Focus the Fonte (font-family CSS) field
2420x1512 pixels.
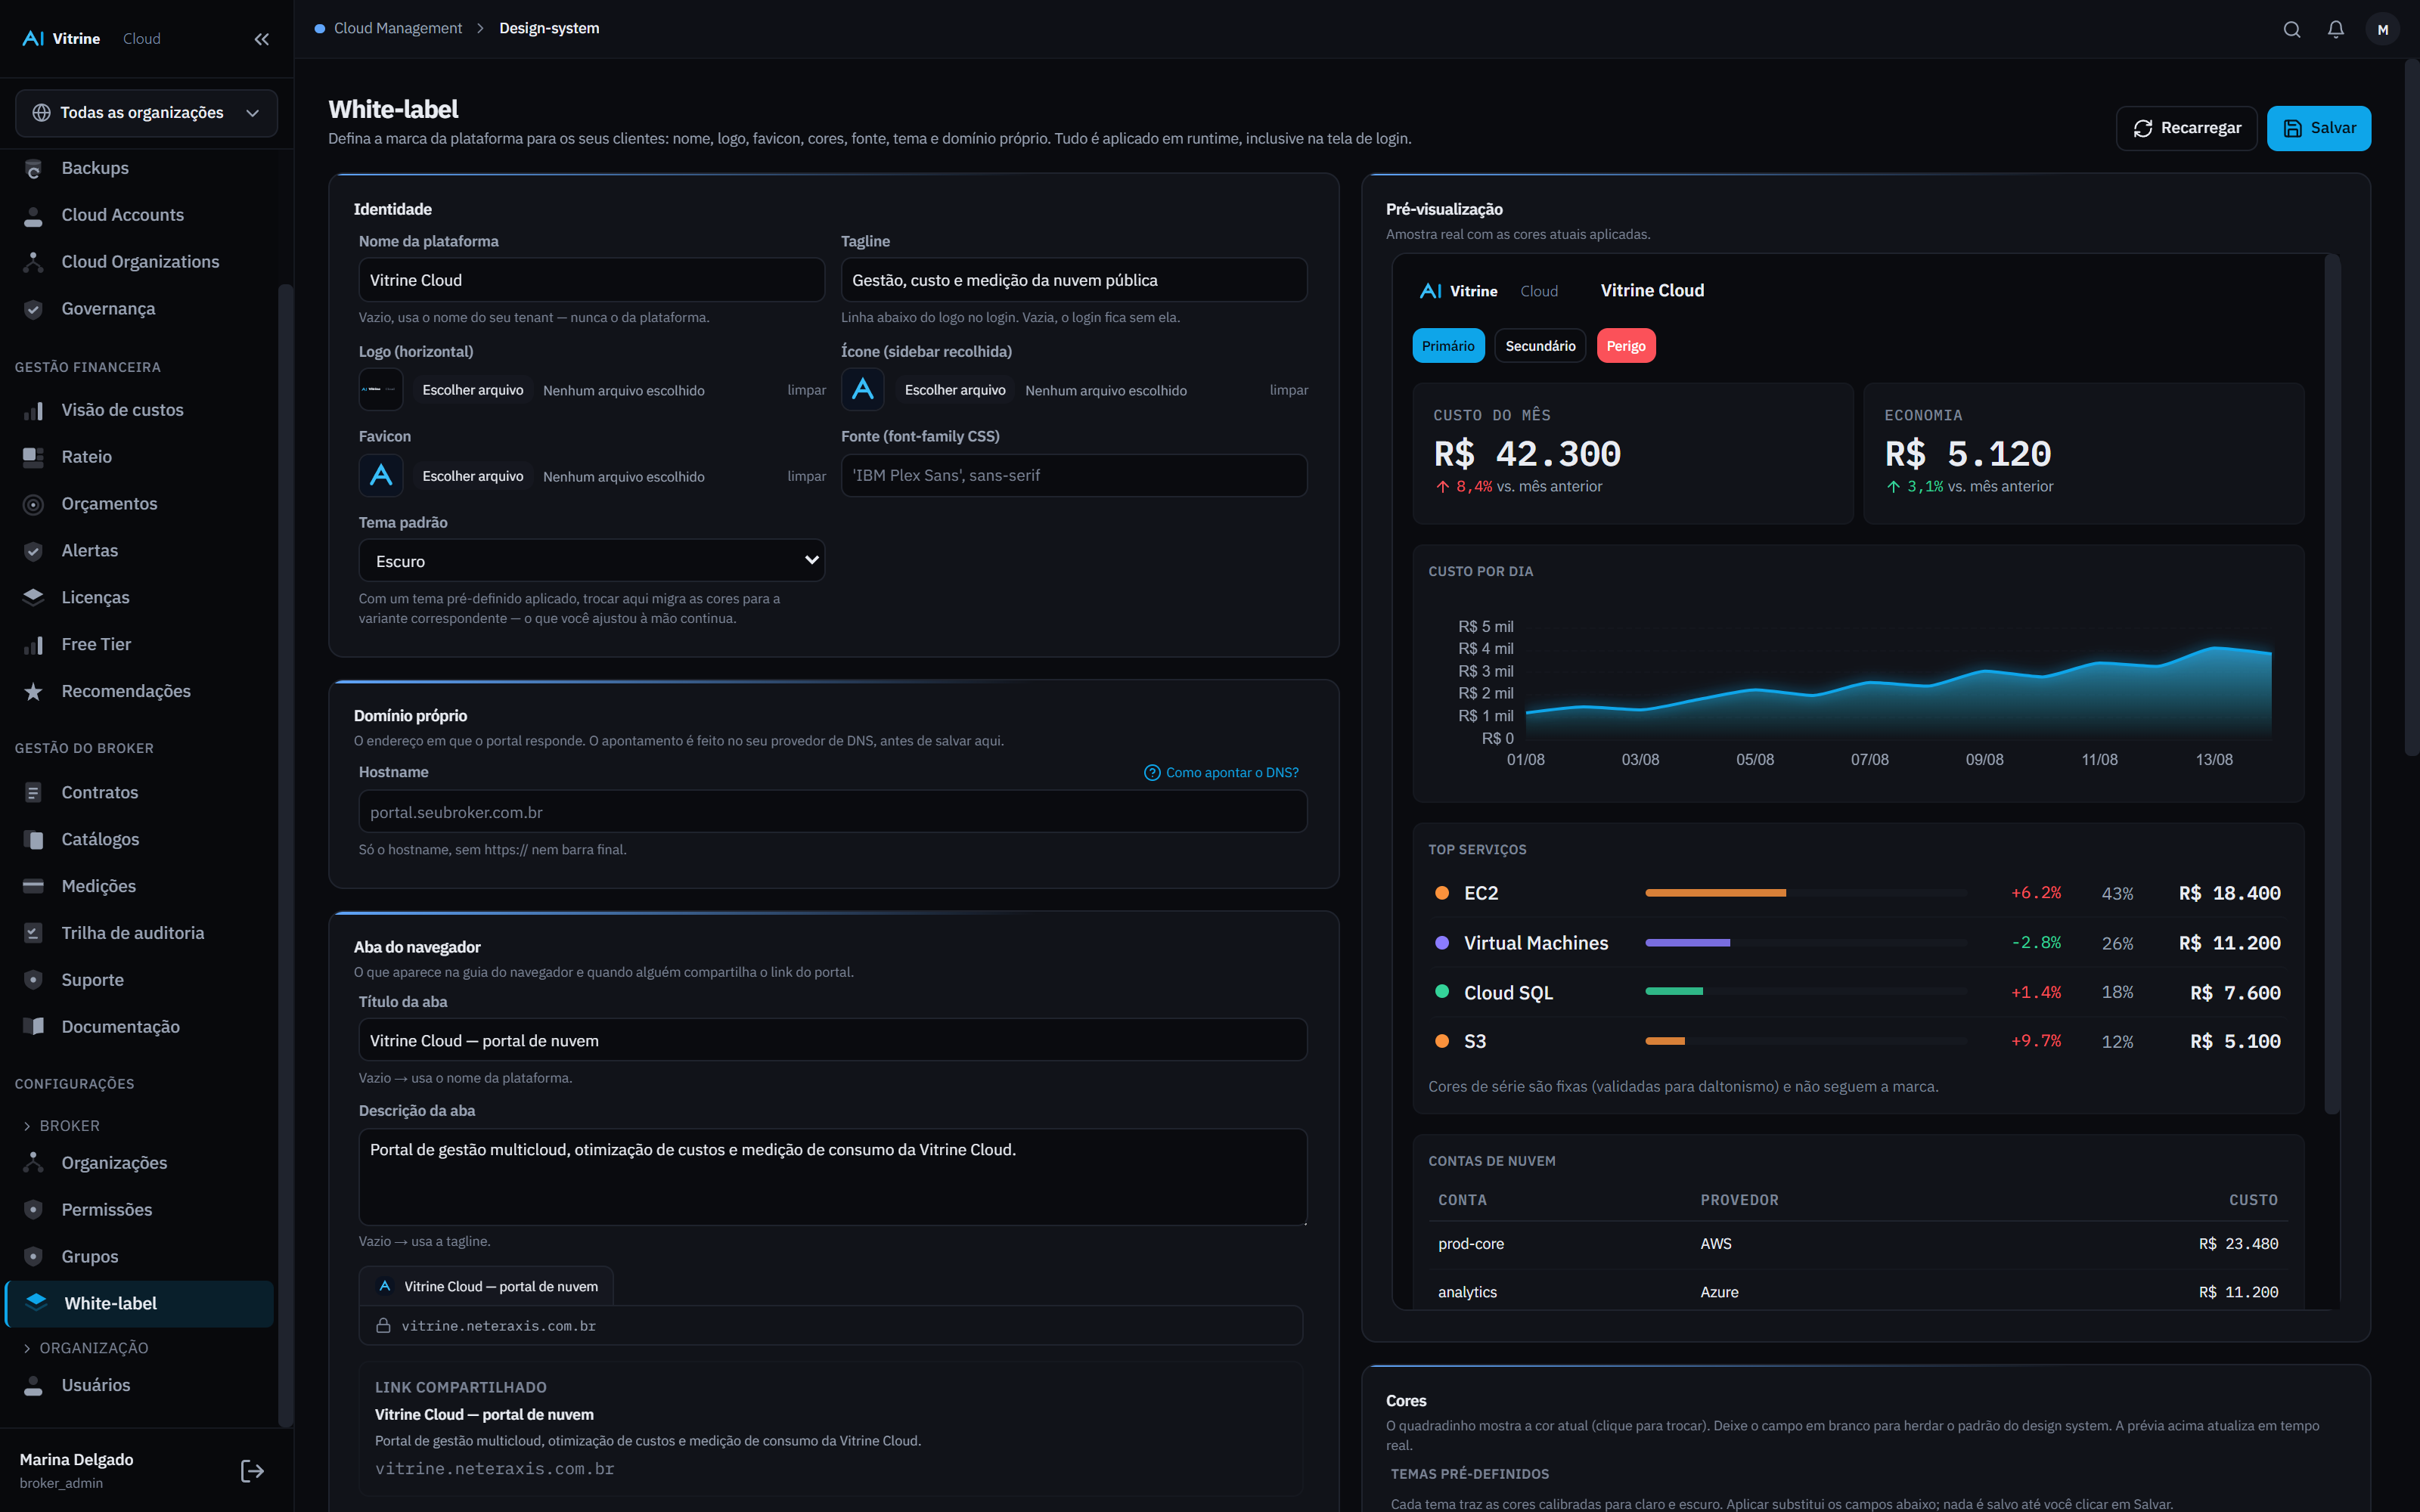[1074, 475]
